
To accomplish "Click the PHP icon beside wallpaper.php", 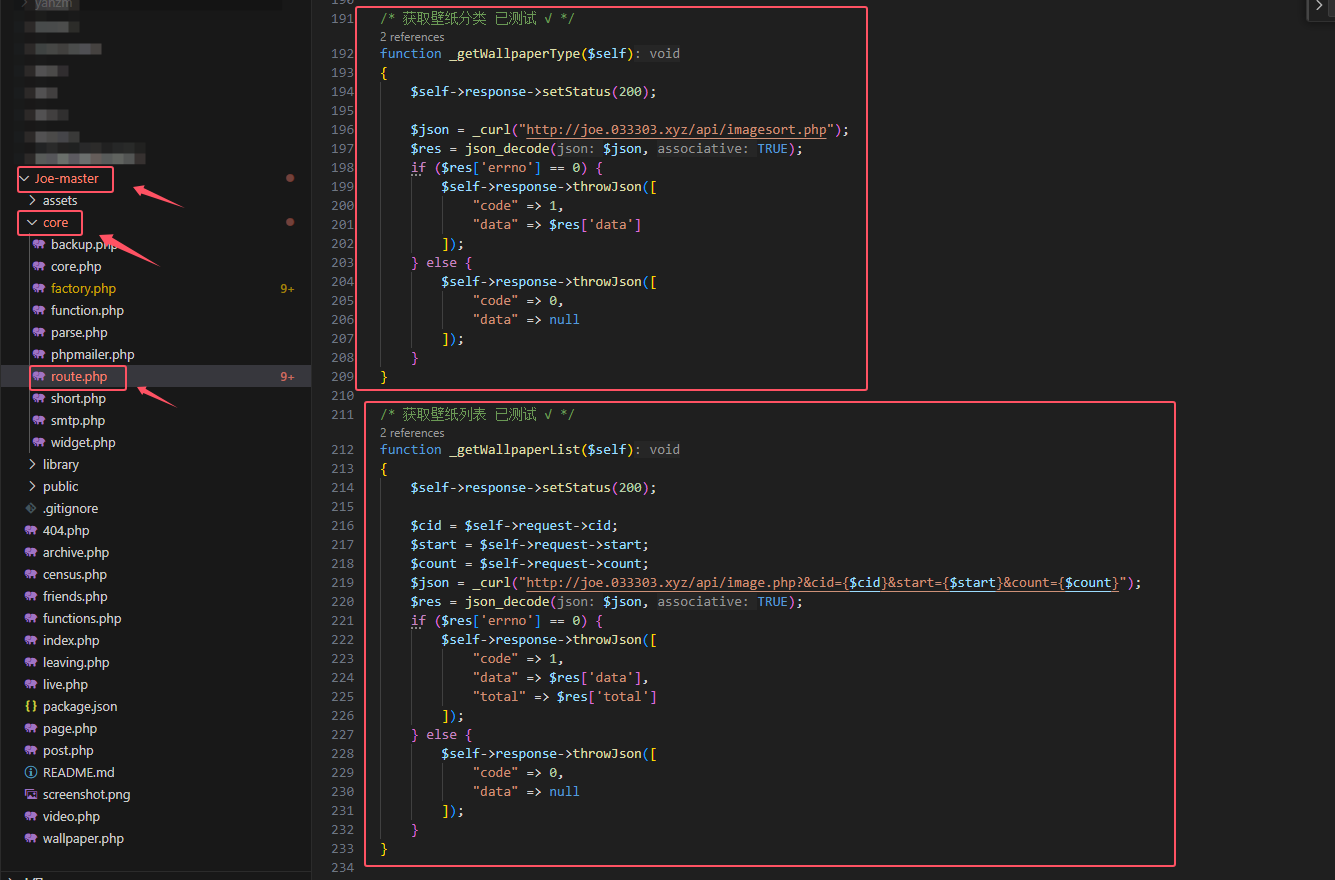I will point(31,839).
